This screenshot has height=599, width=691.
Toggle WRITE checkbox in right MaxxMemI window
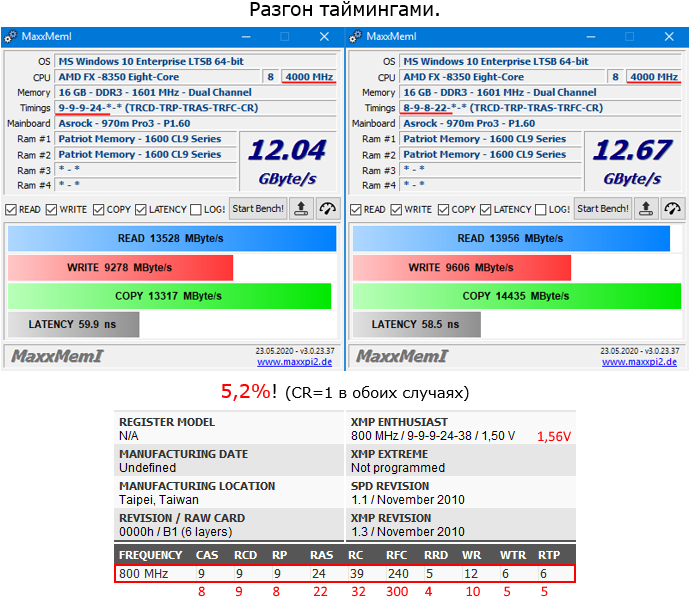[x=397, y=210]
